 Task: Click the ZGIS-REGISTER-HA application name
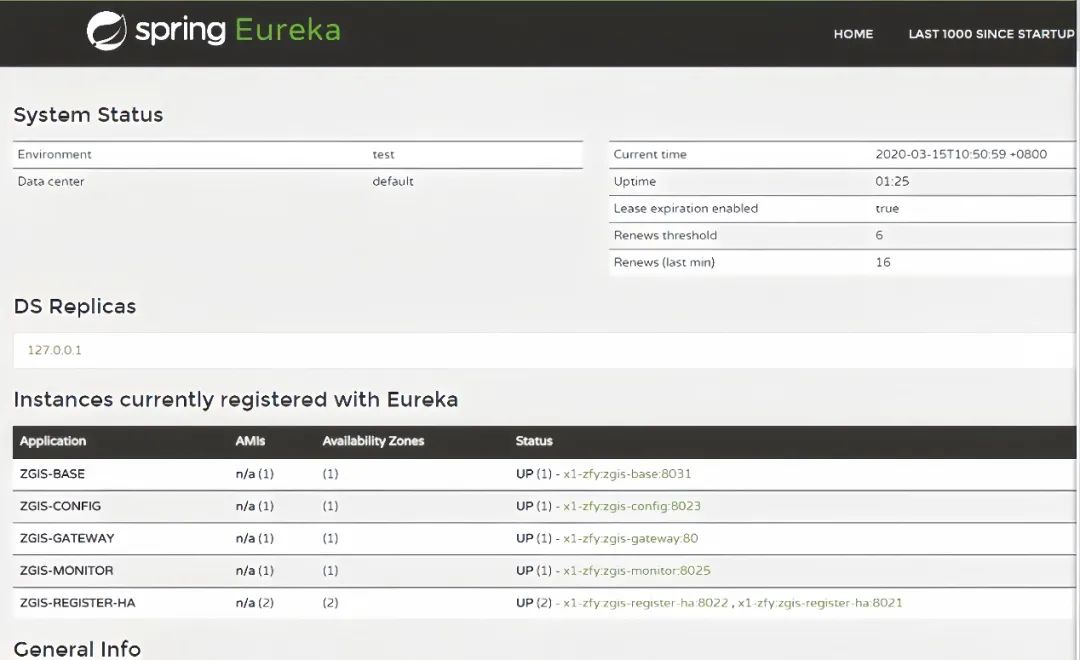click(x=77, y=603)
